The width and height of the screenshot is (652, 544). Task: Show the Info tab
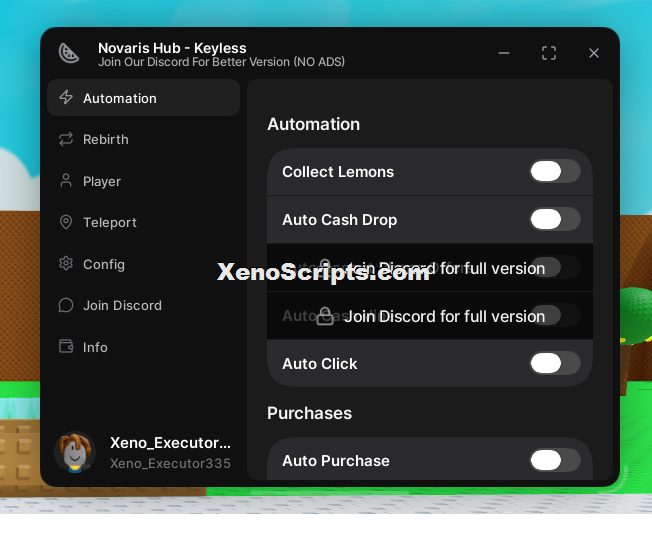(143, 346)
